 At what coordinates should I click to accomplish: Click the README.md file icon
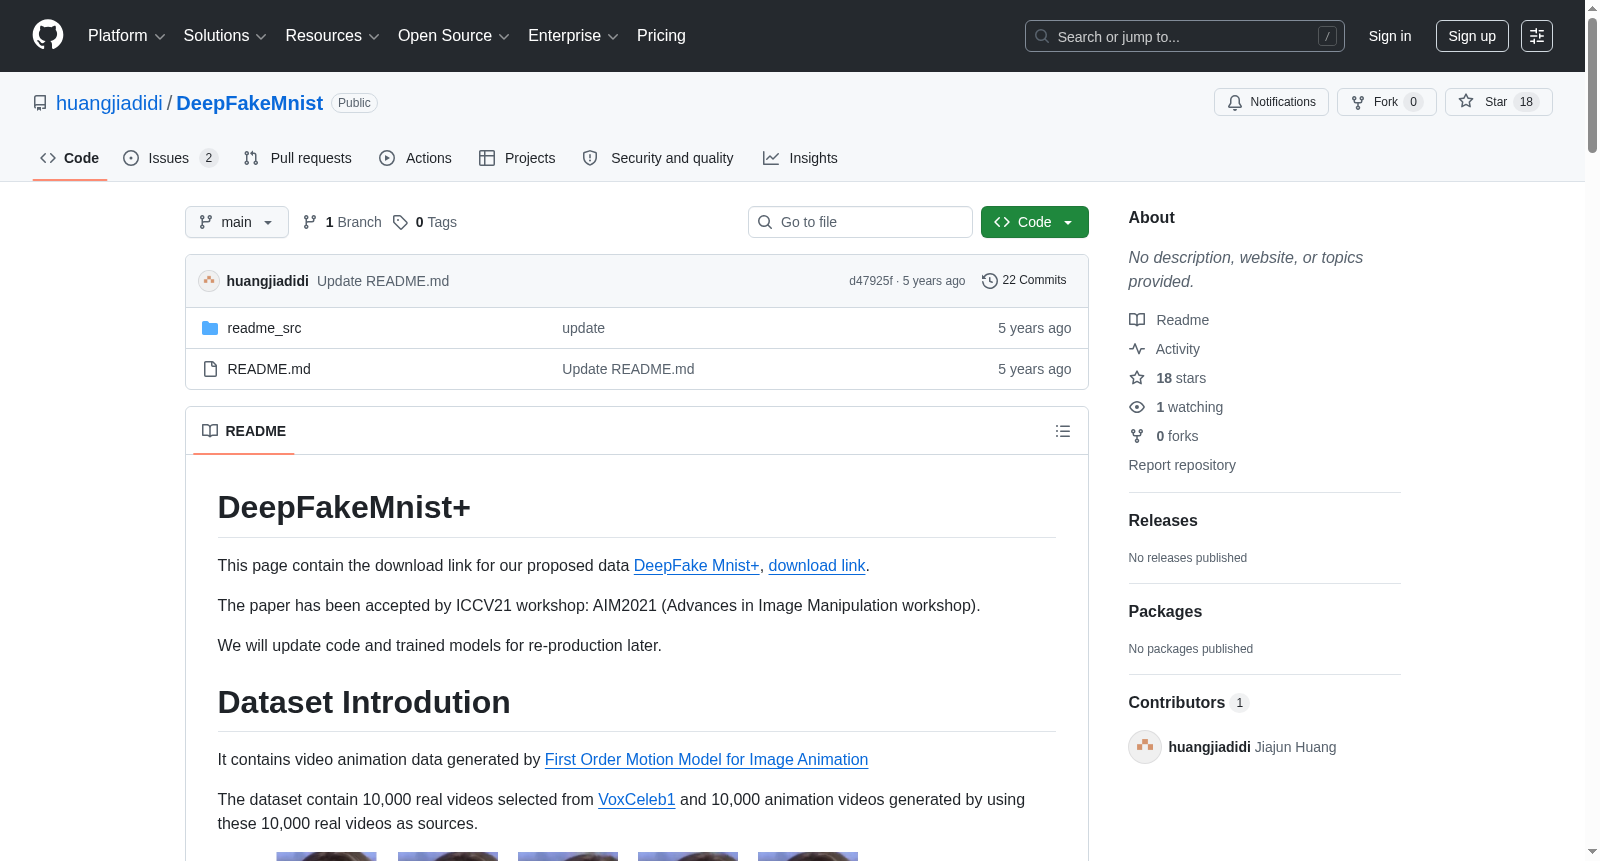point(210,369)
